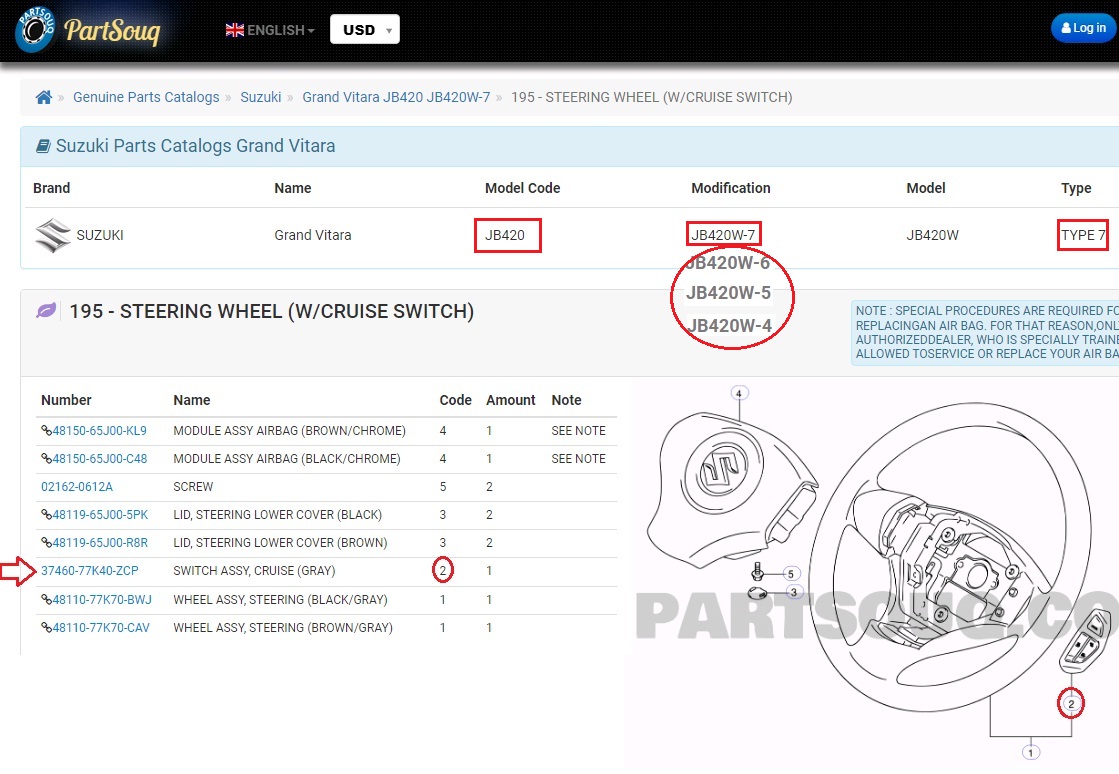Click substitution icon before 48110-77K70-BWJ
This screenshot has height=774, width=1119.
point(46,600)
